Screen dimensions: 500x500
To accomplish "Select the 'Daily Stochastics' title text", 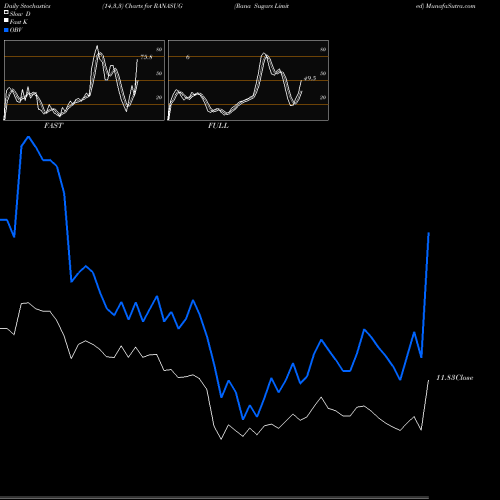I will [x=27, y=6].
